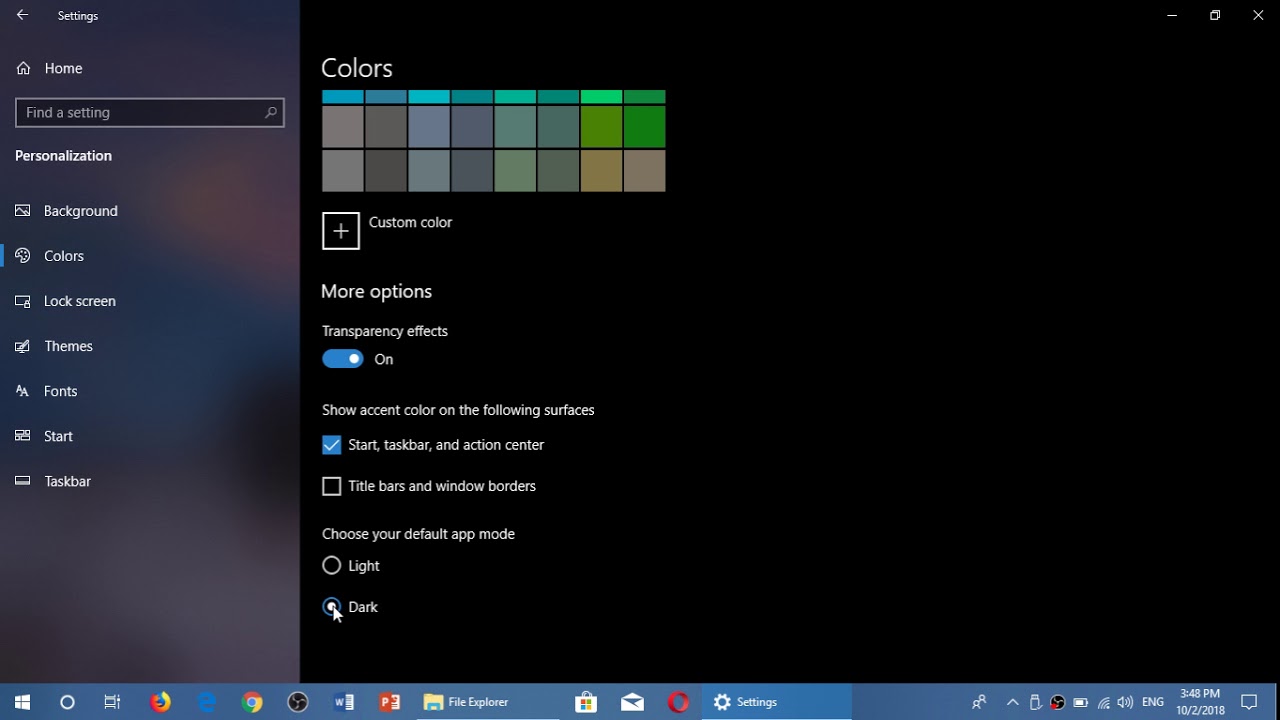Open Home via its house icon
This screenshot has width=1280, height=720.
(23, 68)
